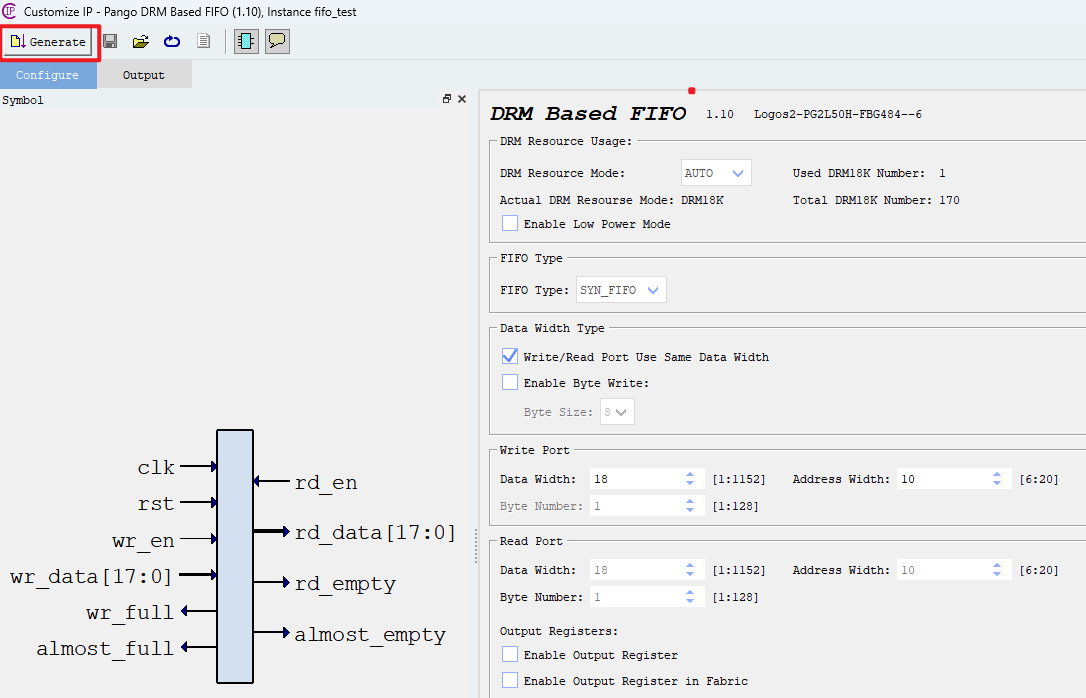Change the FIFO Type selection
1086x698 pixels.
(x=621, y=289)
